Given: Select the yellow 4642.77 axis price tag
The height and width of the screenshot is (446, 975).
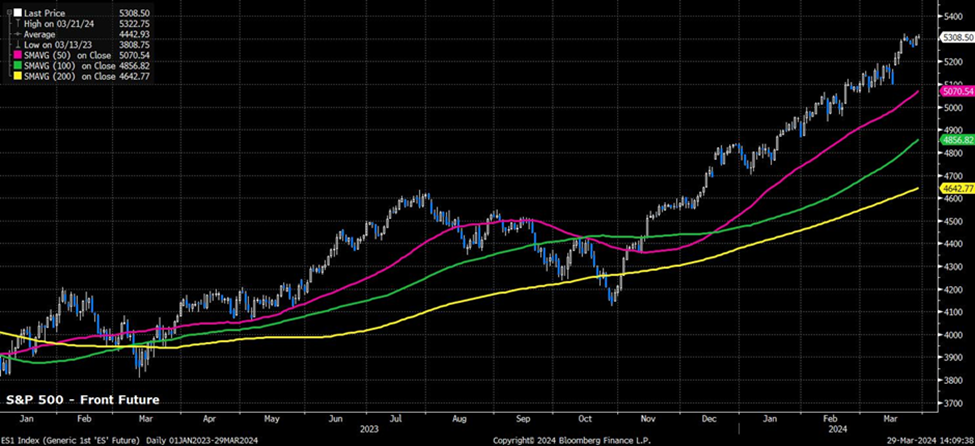Looking at the screenshot, I should 957,188.
